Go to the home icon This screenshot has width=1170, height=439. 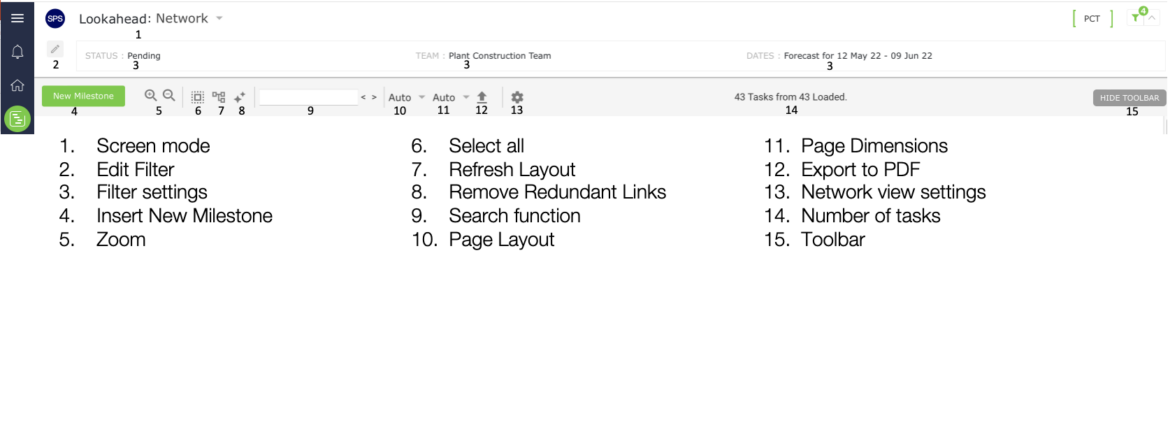point(17,85)
